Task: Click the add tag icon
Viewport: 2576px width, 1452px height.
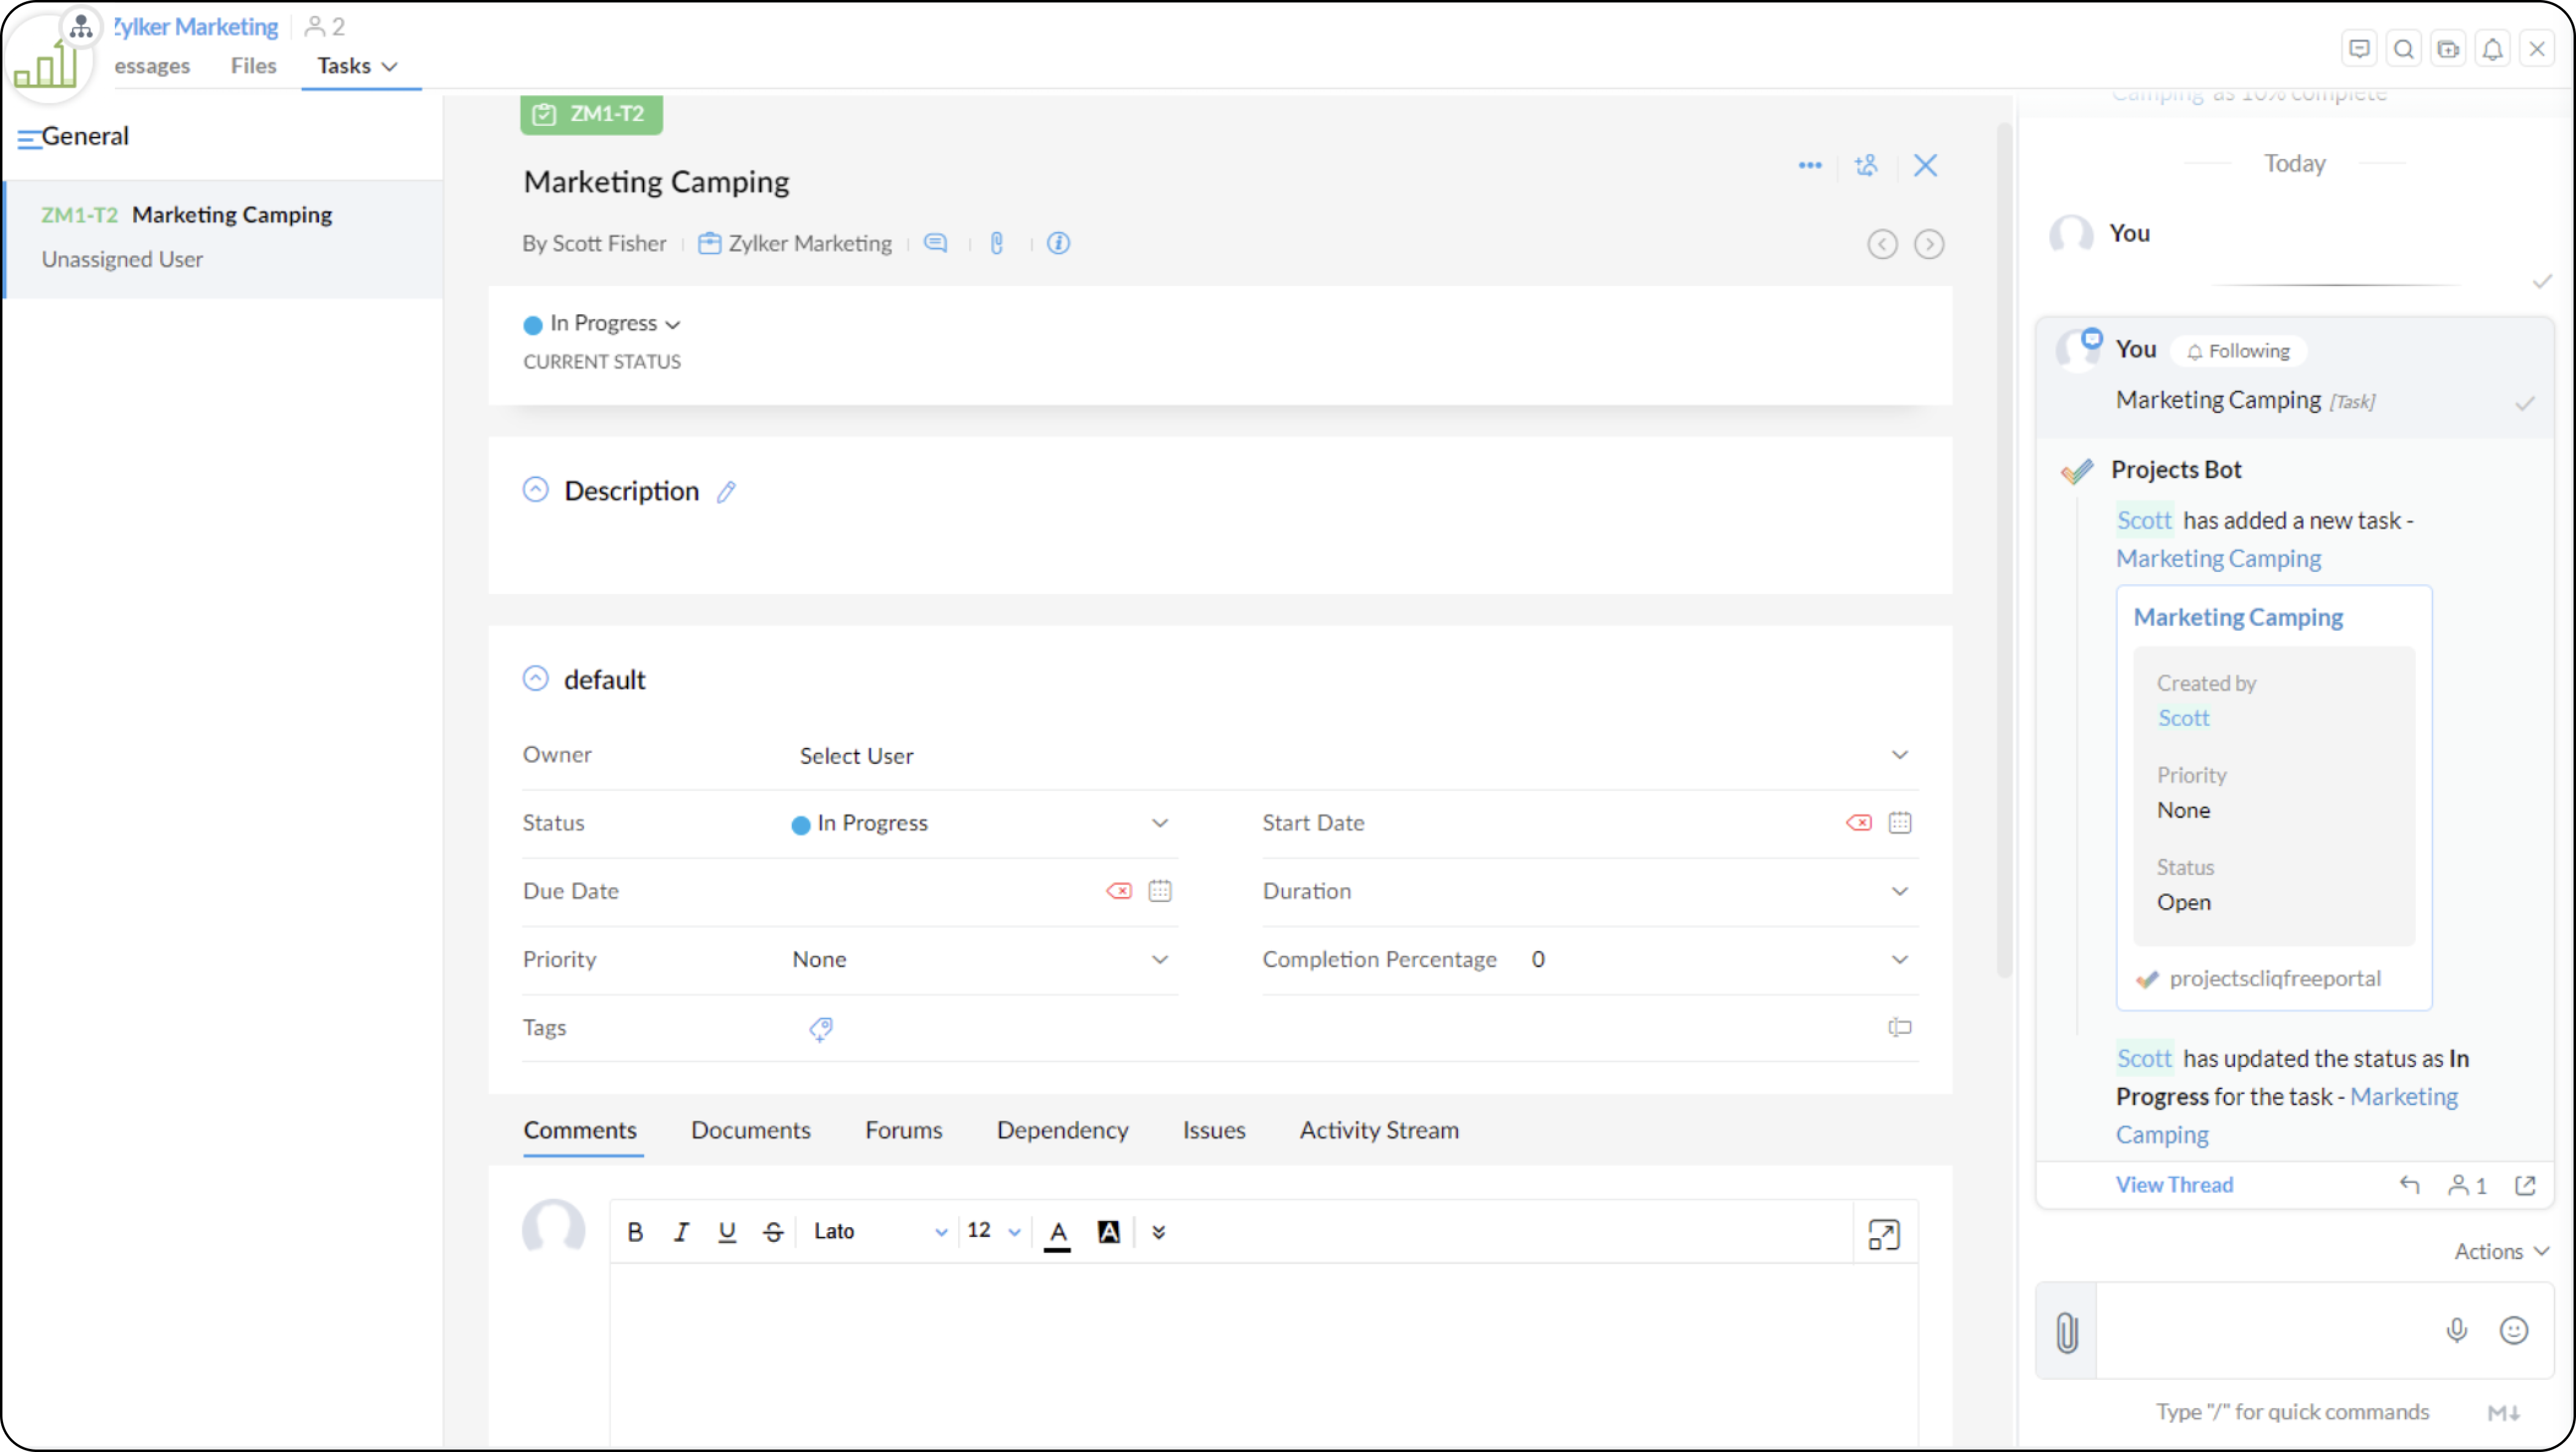Action: 820,1028
